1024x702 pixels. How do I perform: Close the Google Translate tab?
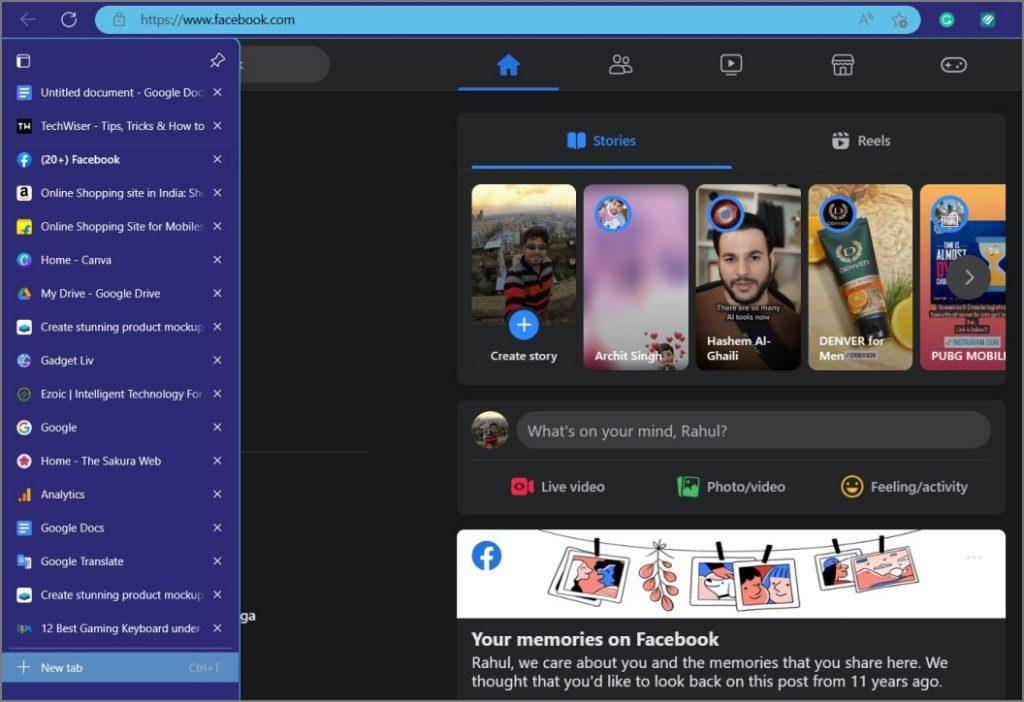217,561
